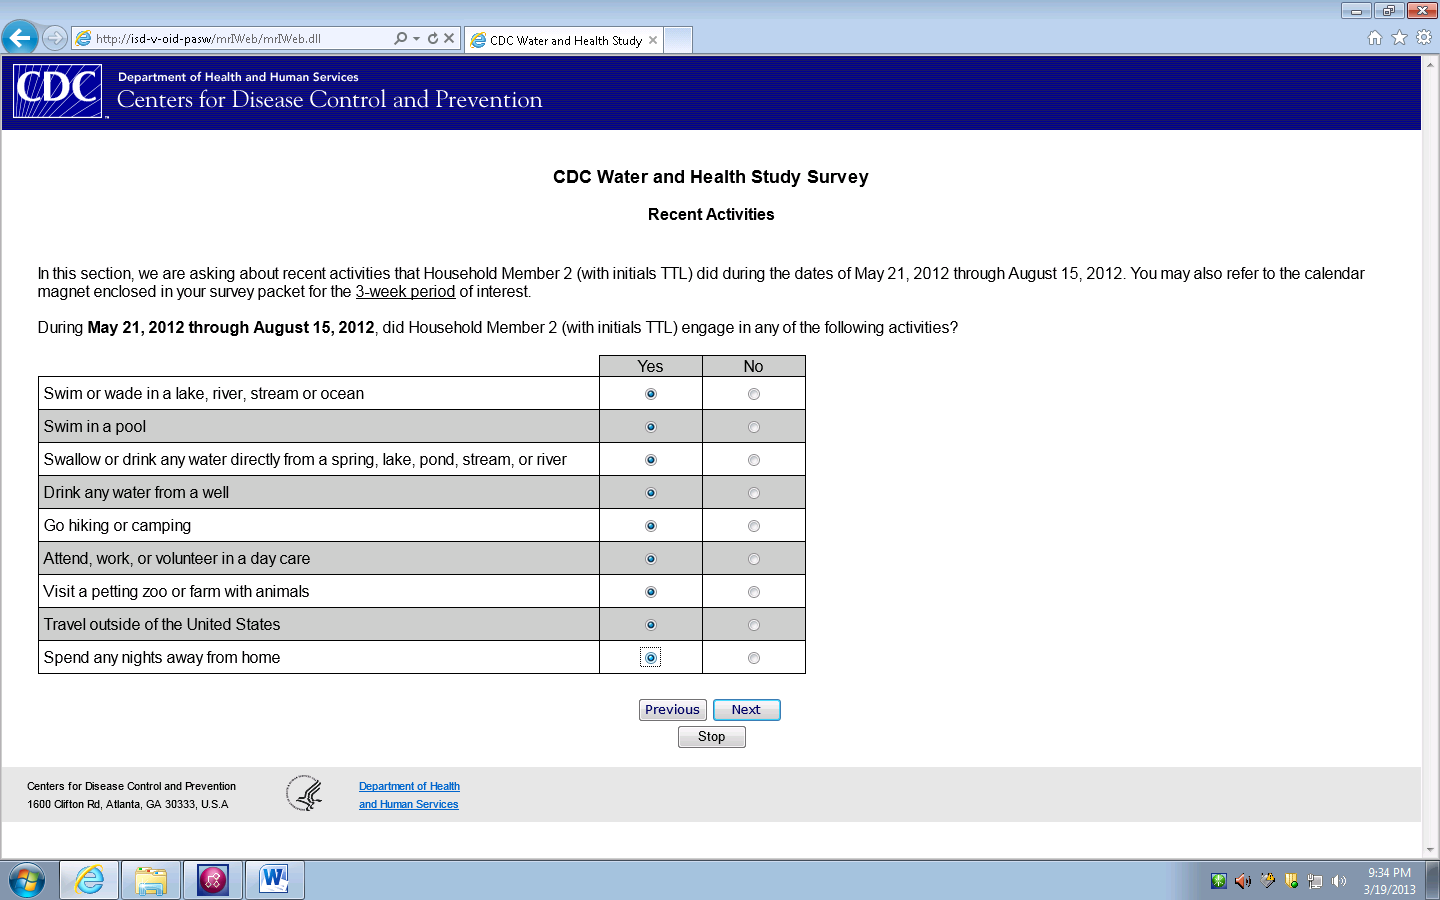Select Yes for Spend any nights away from home
The image size is (1440, 900).
pyautogui.click(x=651, y=658)
